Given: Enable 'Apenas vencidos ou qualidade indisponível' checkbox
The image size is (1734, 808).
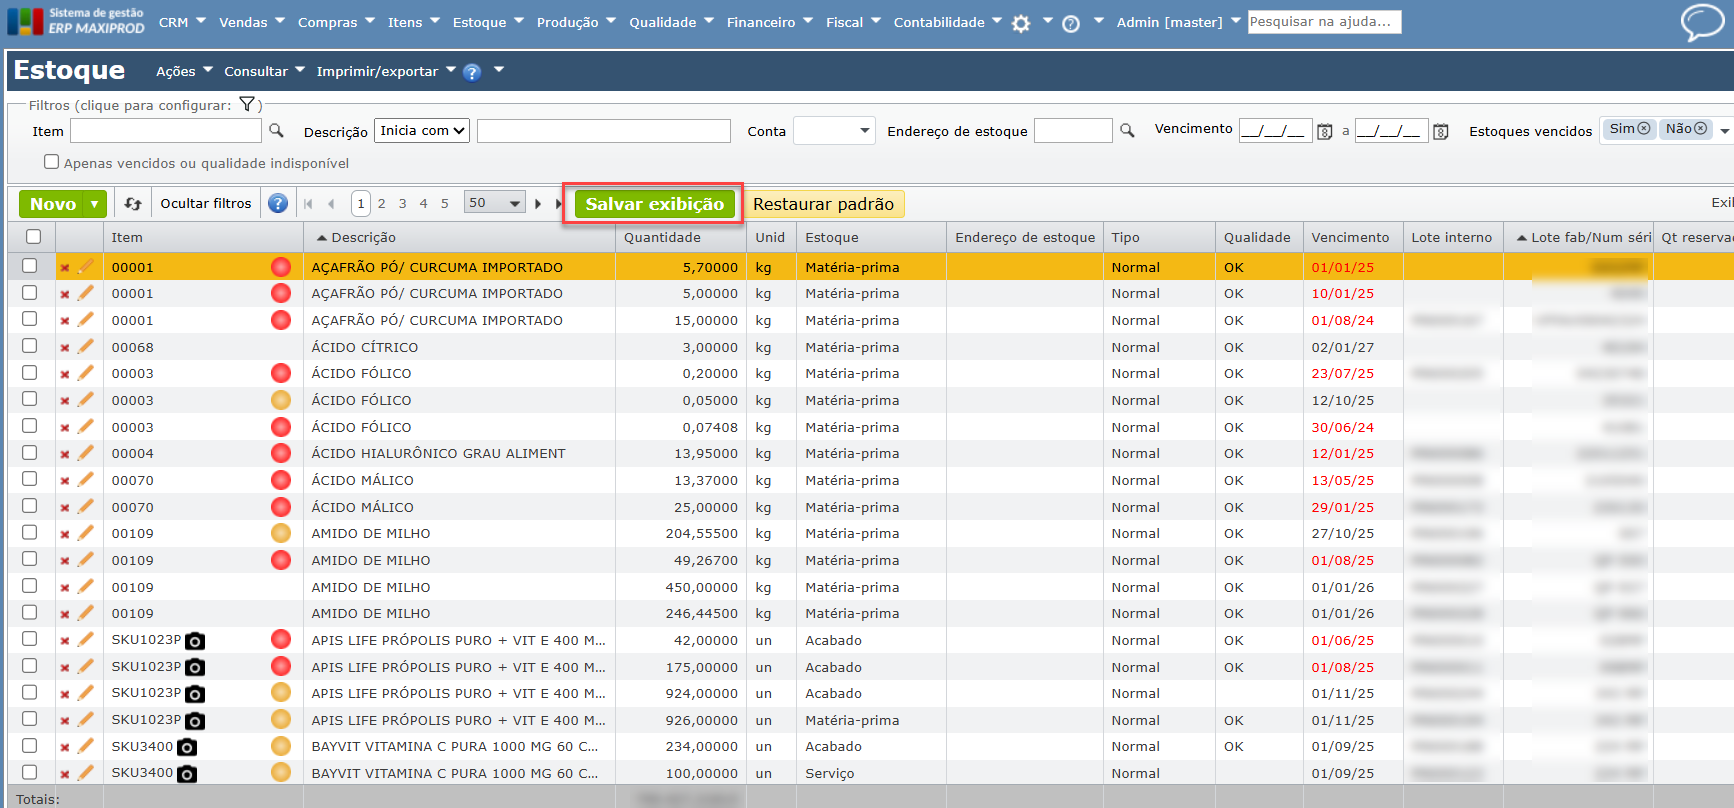Looking at the screenshot, I should tap(52, 162).
